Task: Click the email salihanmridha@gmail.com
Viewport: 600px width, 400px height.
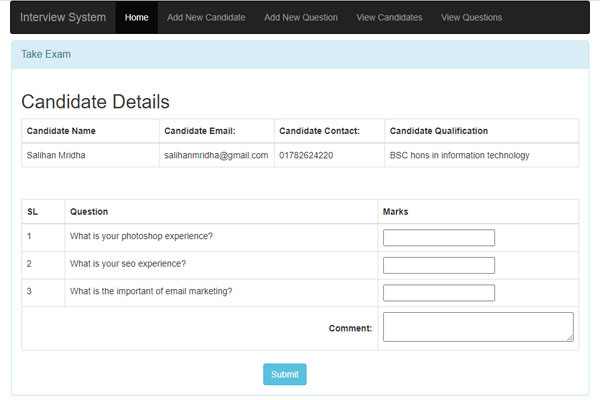Action: 216,156
